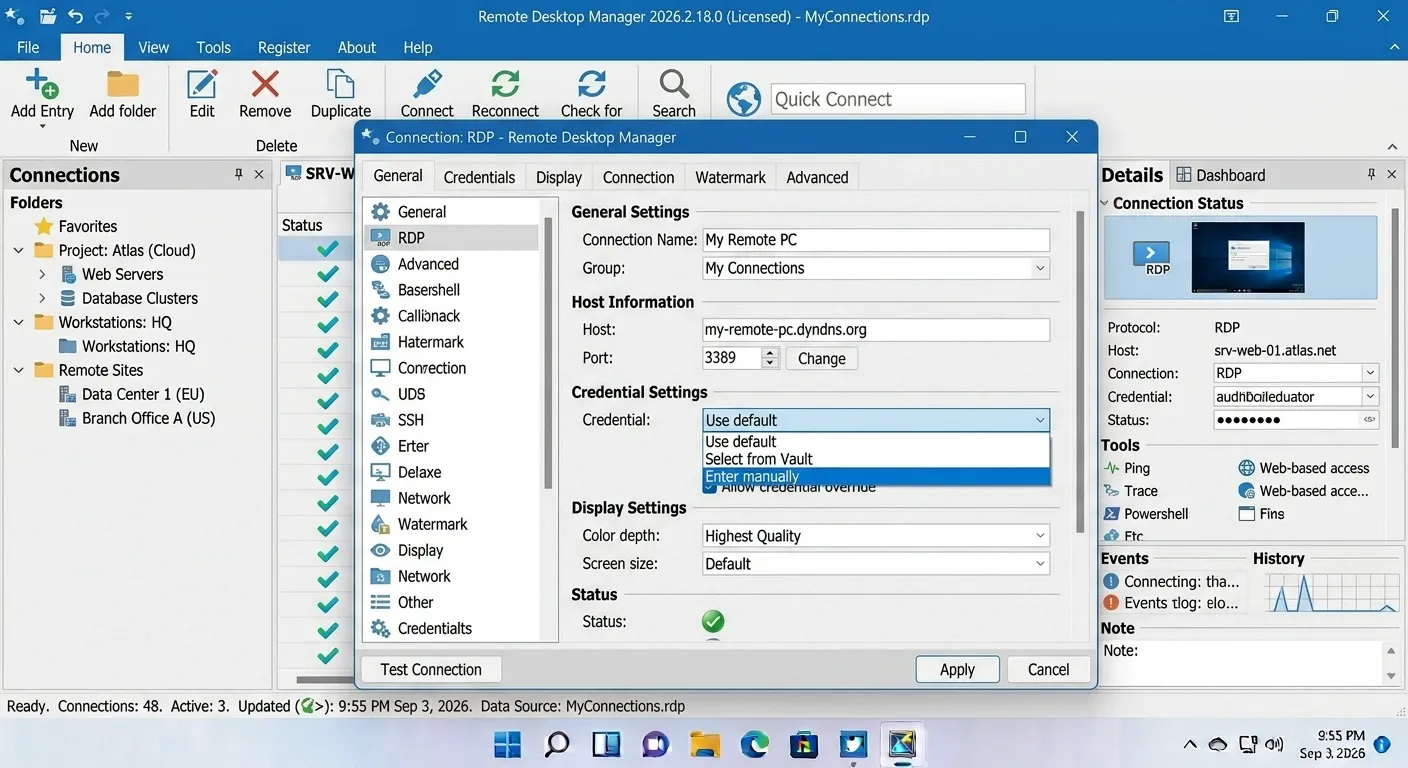Open the Screen size dropdown

tap(1040, 564)
